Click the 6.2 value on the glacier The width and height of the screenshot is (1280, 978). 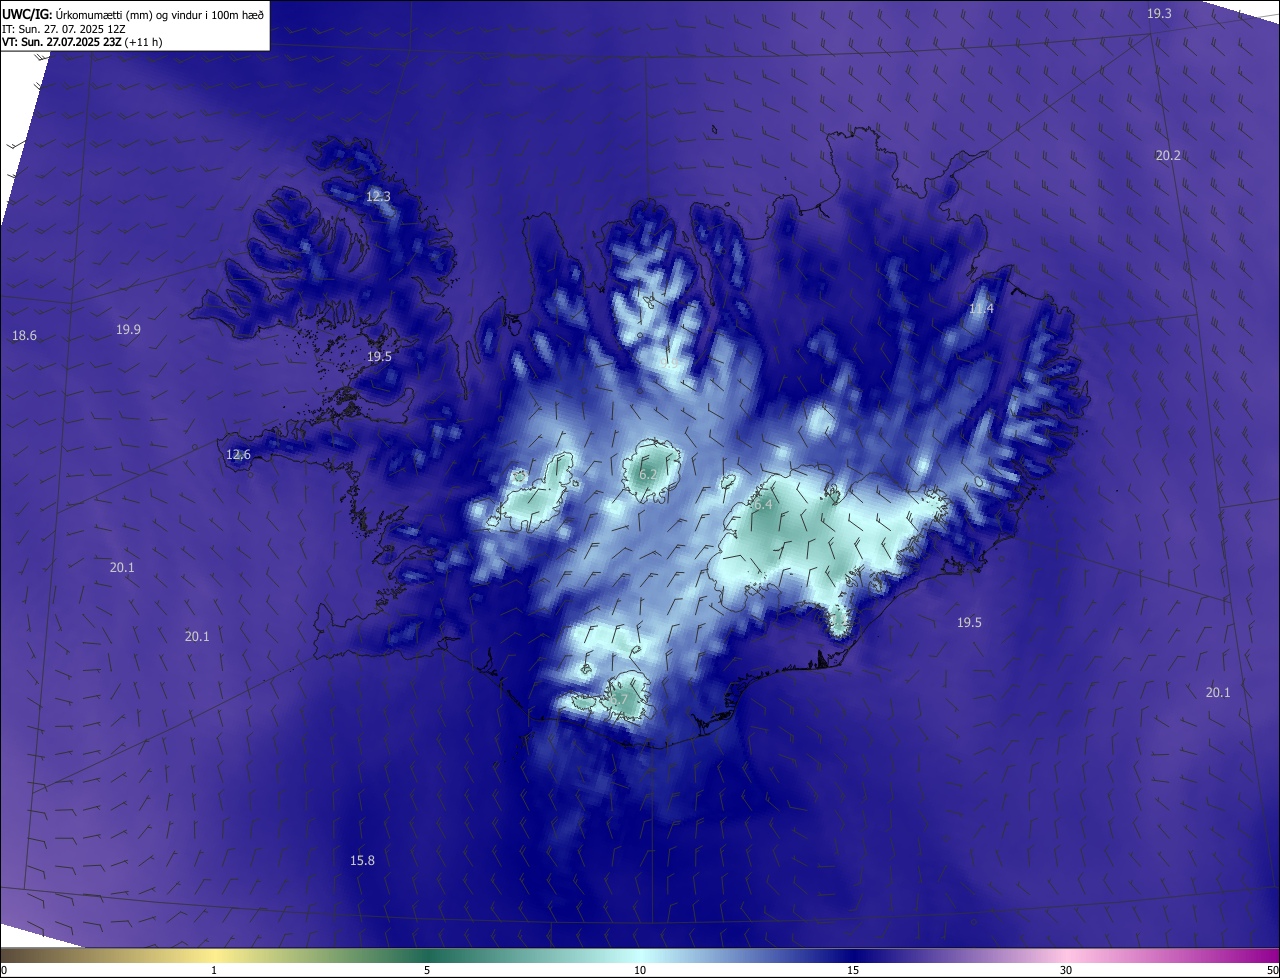tap(648, 474)
